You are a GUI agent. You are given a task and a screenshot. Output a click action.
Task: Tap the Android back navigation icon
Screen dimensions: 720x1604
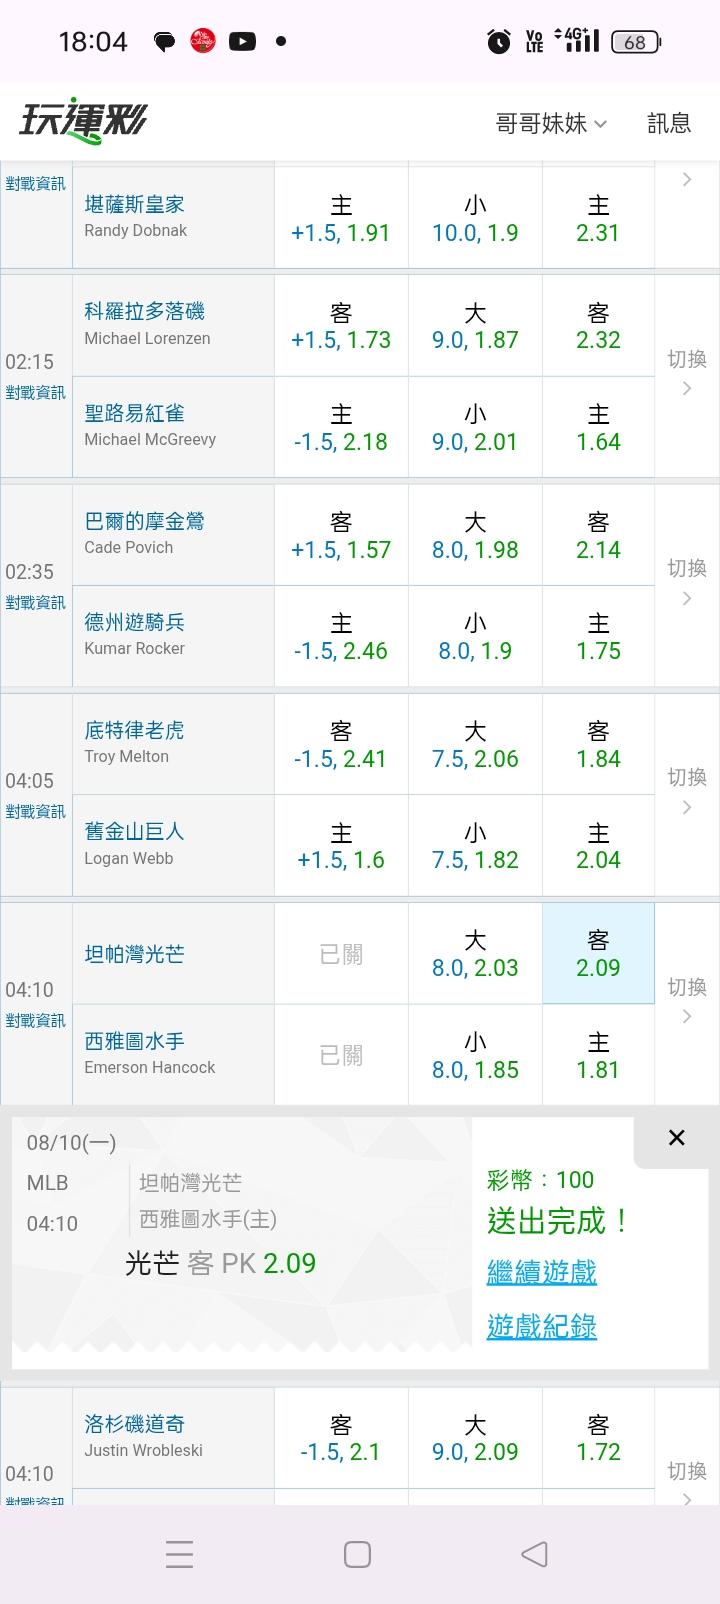coord(535,1554)
